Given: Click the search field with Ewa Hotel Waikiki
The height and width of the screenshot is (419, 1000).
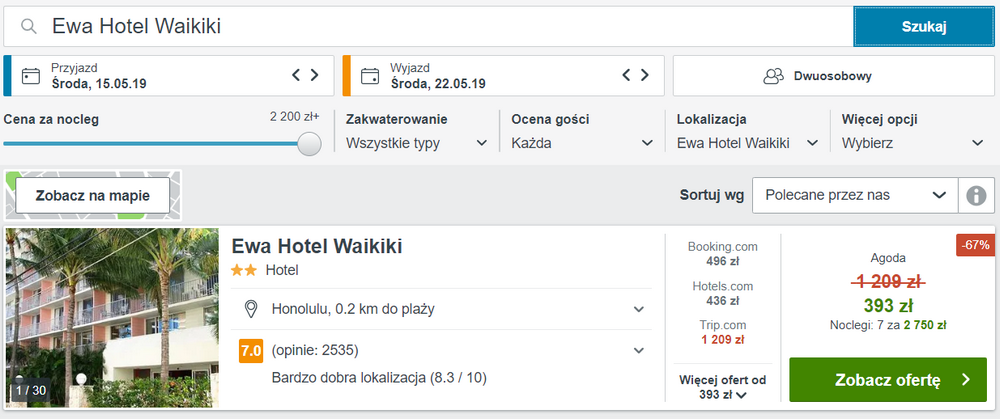Looking at the screenshot, I should pyautogui.click(x=429, y=26).
